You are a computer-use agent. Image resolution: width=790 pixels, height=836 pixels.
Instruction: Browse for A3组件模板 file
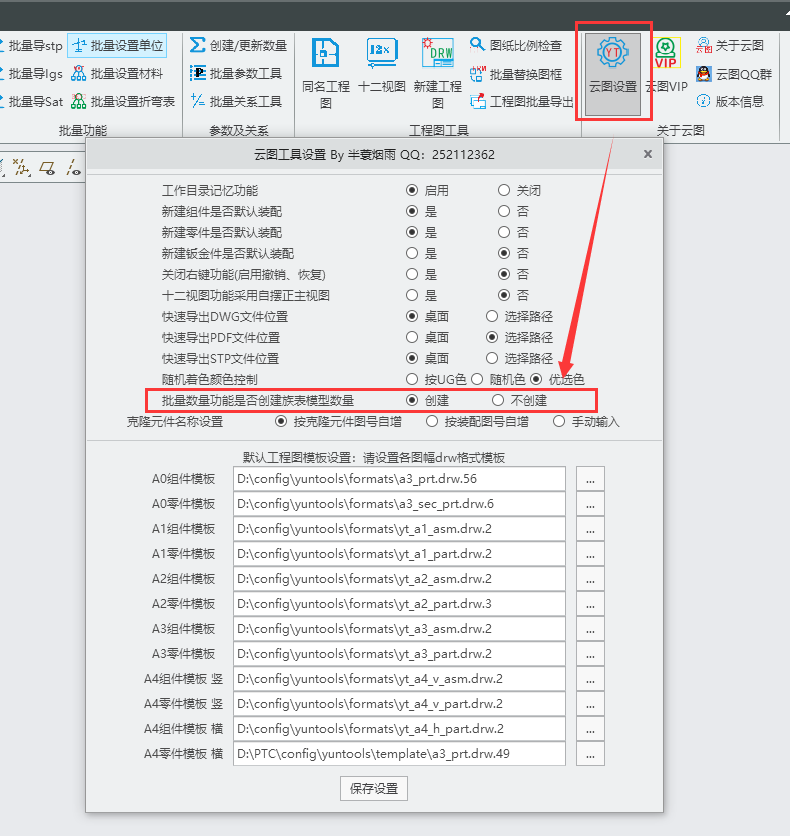(590, 629)
